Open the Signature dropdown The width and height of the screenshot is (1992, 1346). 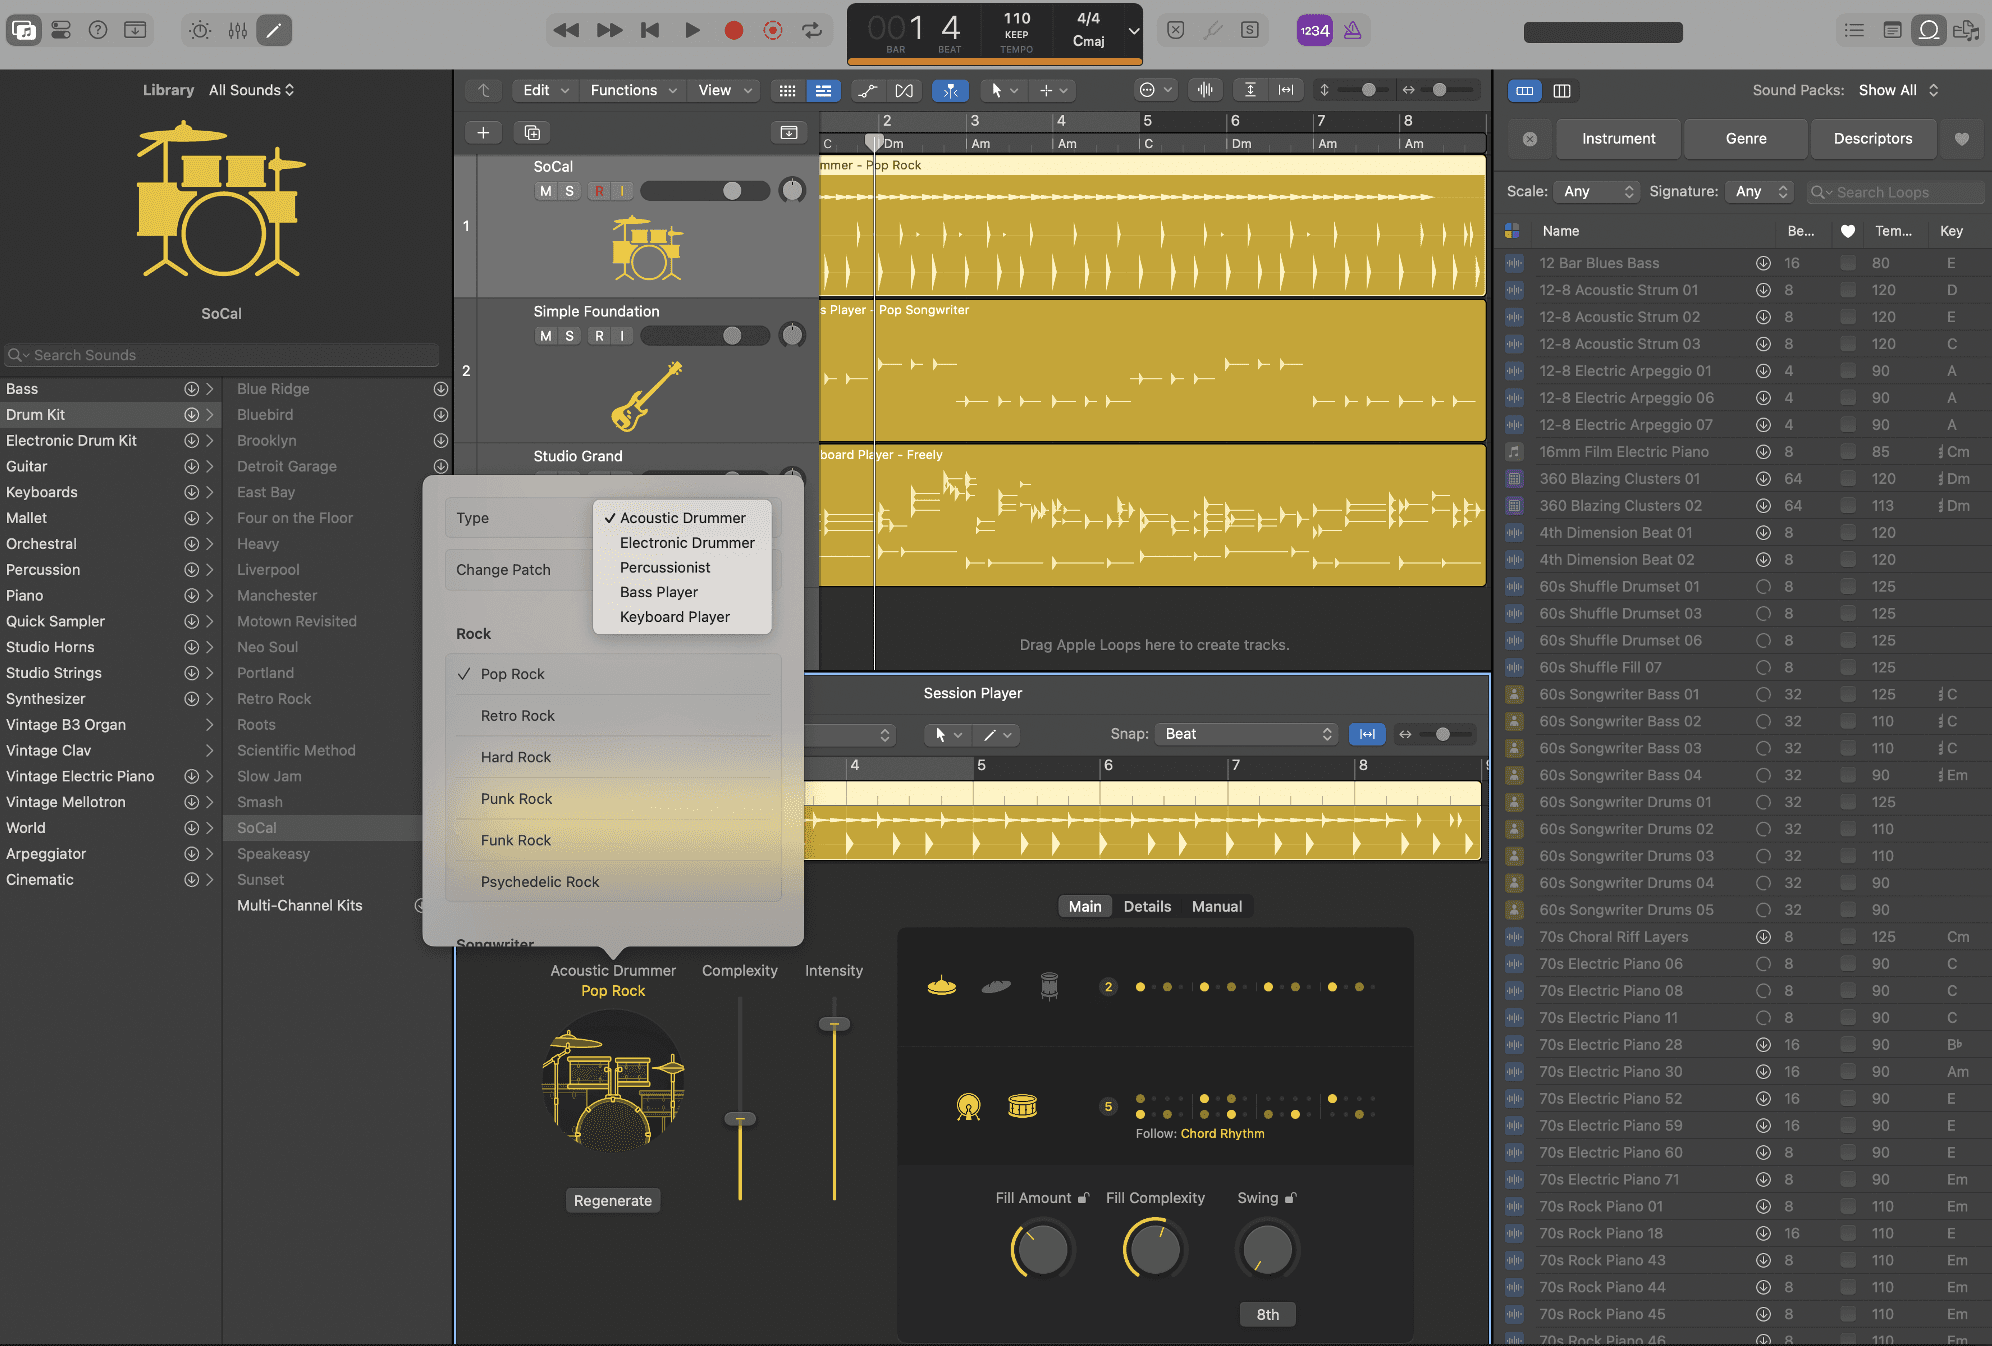[1760, 191]
